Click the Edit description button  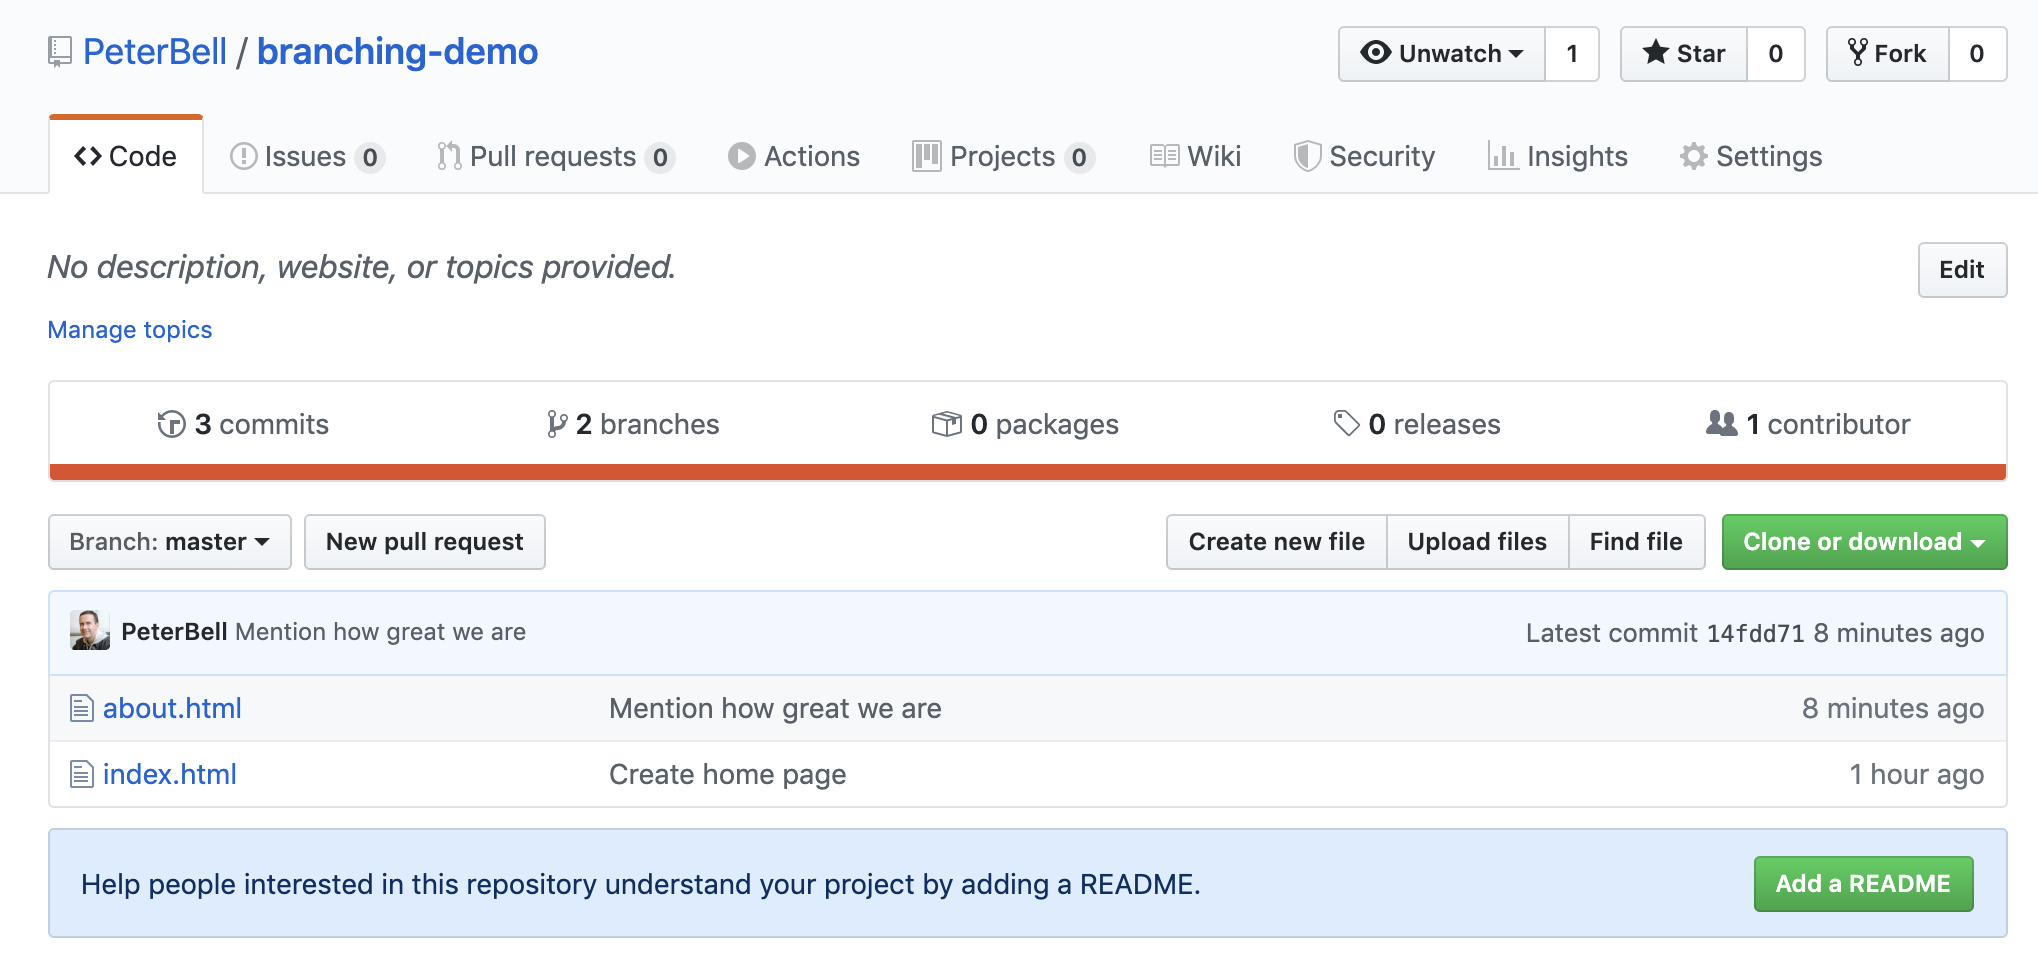[1962, 270]
